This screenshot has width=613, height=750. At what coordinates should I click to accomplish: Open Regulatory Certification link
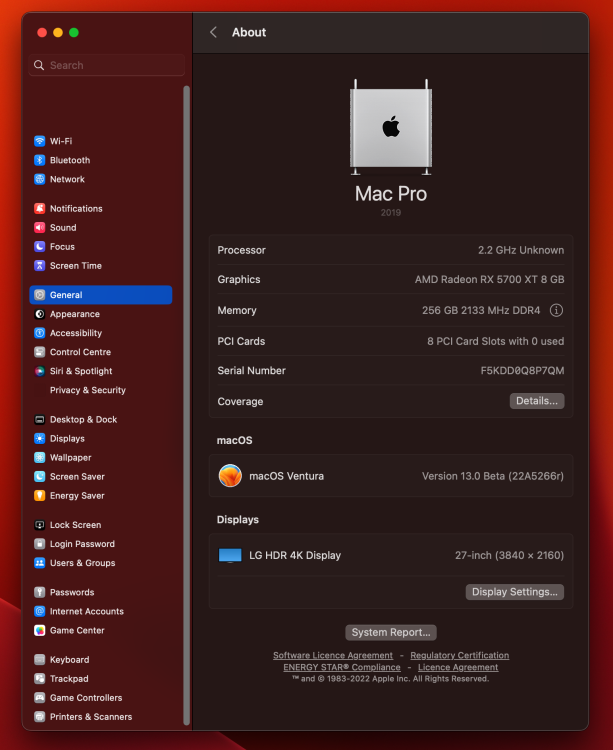(460, 655)
